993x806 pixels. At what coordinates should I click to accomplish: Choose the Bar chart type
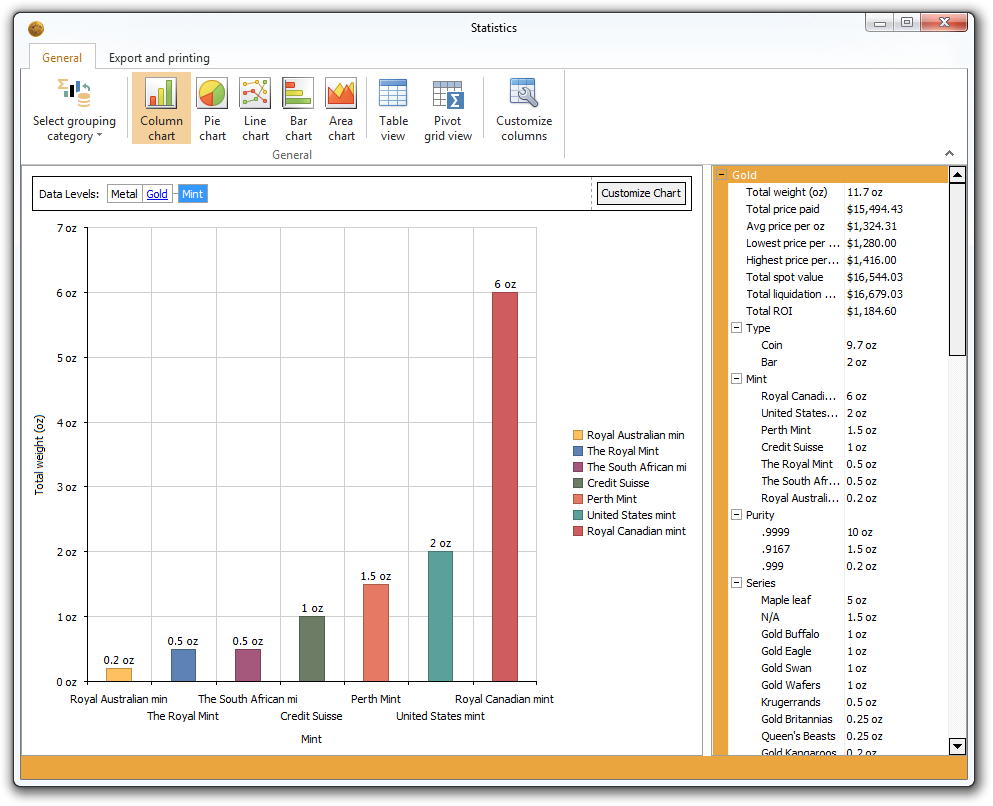[x=298, y=108]
